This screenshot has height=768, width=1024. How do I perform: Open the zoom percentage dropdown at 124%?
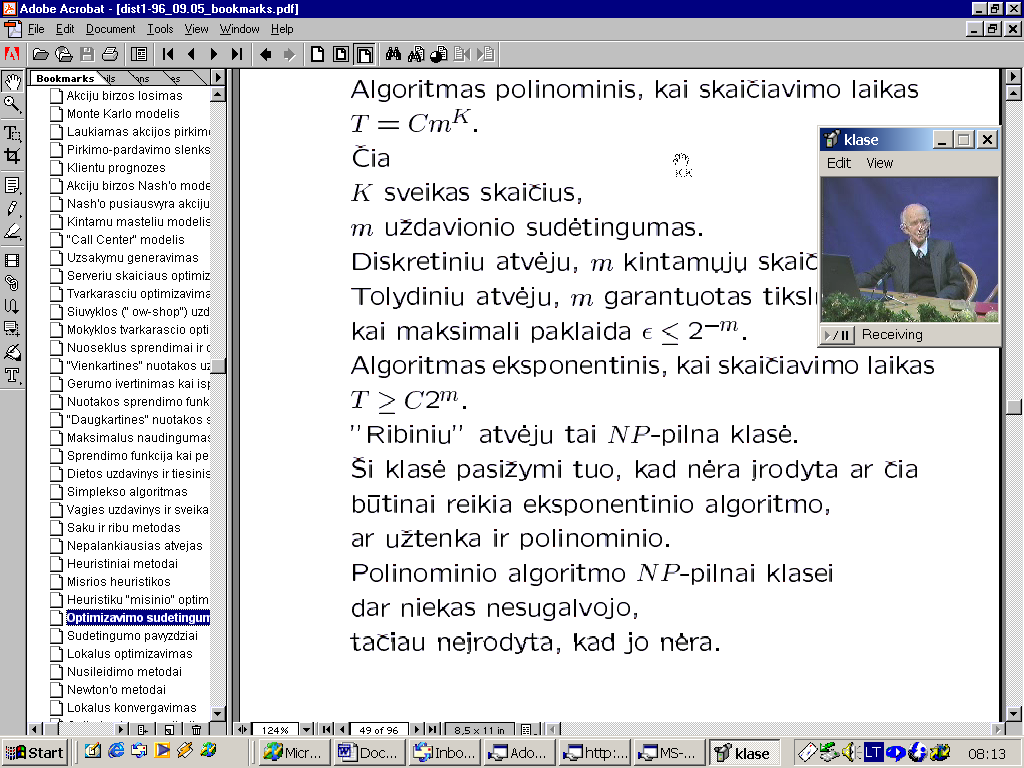[x=307, y=730]
